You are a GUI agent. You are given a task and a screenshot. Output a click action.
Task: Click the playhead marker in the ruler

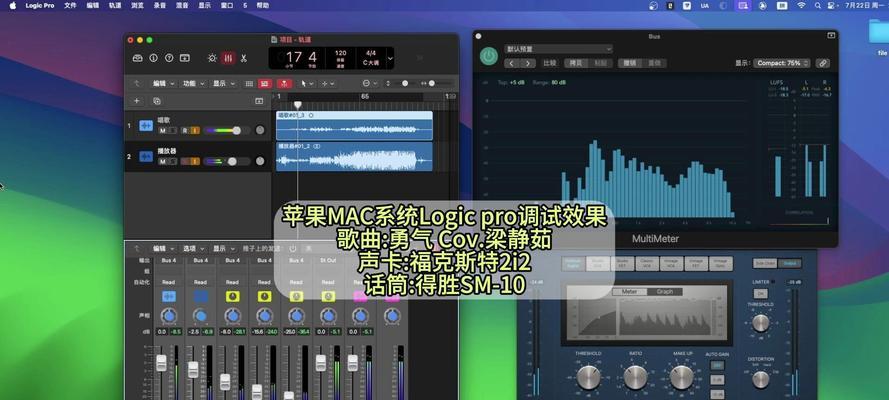point(297,105)
